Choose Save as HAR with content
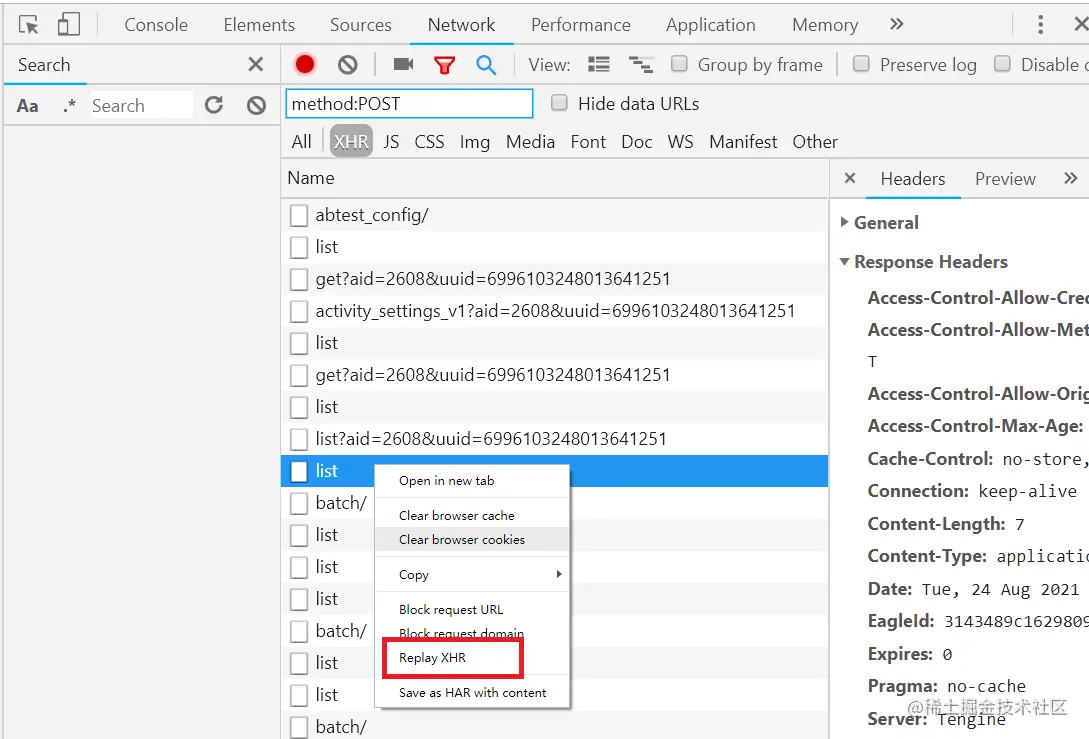 [x=472, y=692]
